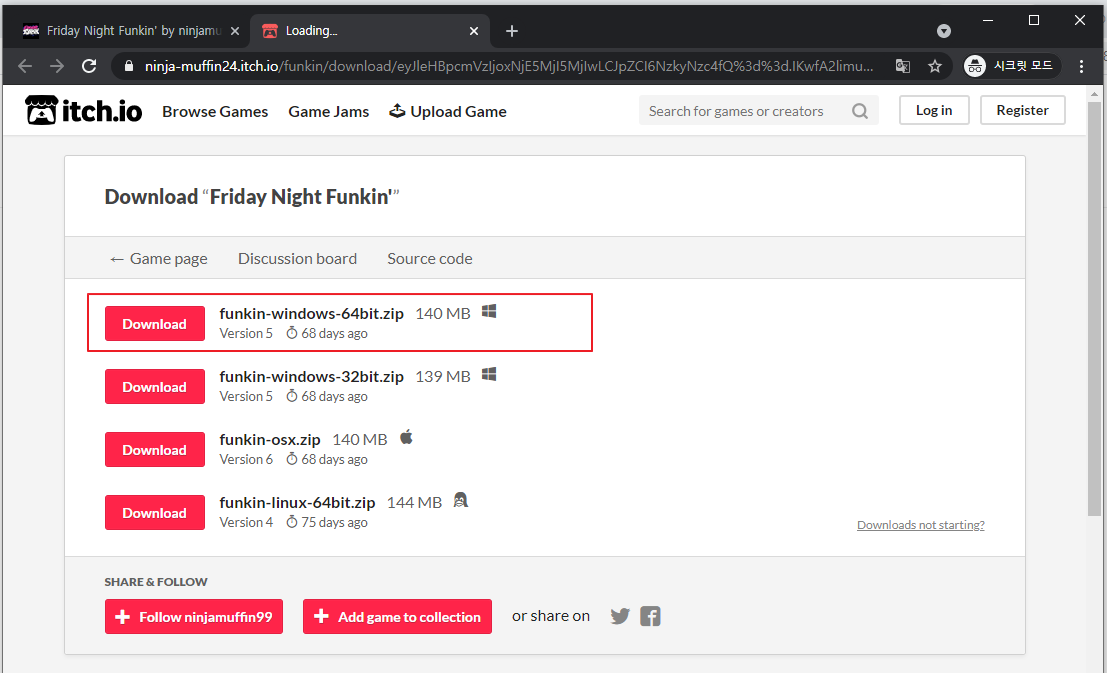Click the incognito mode indicator
The image size is (1107, 673).
pos(1012,66)
